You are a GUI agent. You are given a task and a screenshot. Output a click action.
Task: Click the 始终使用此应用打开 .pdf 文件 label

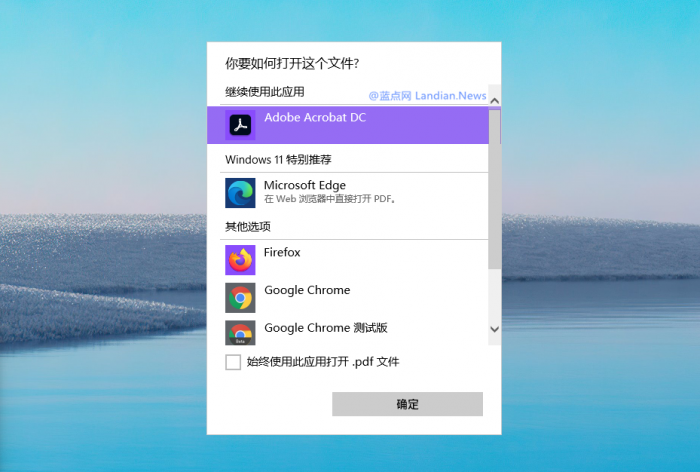coord(323,362)
